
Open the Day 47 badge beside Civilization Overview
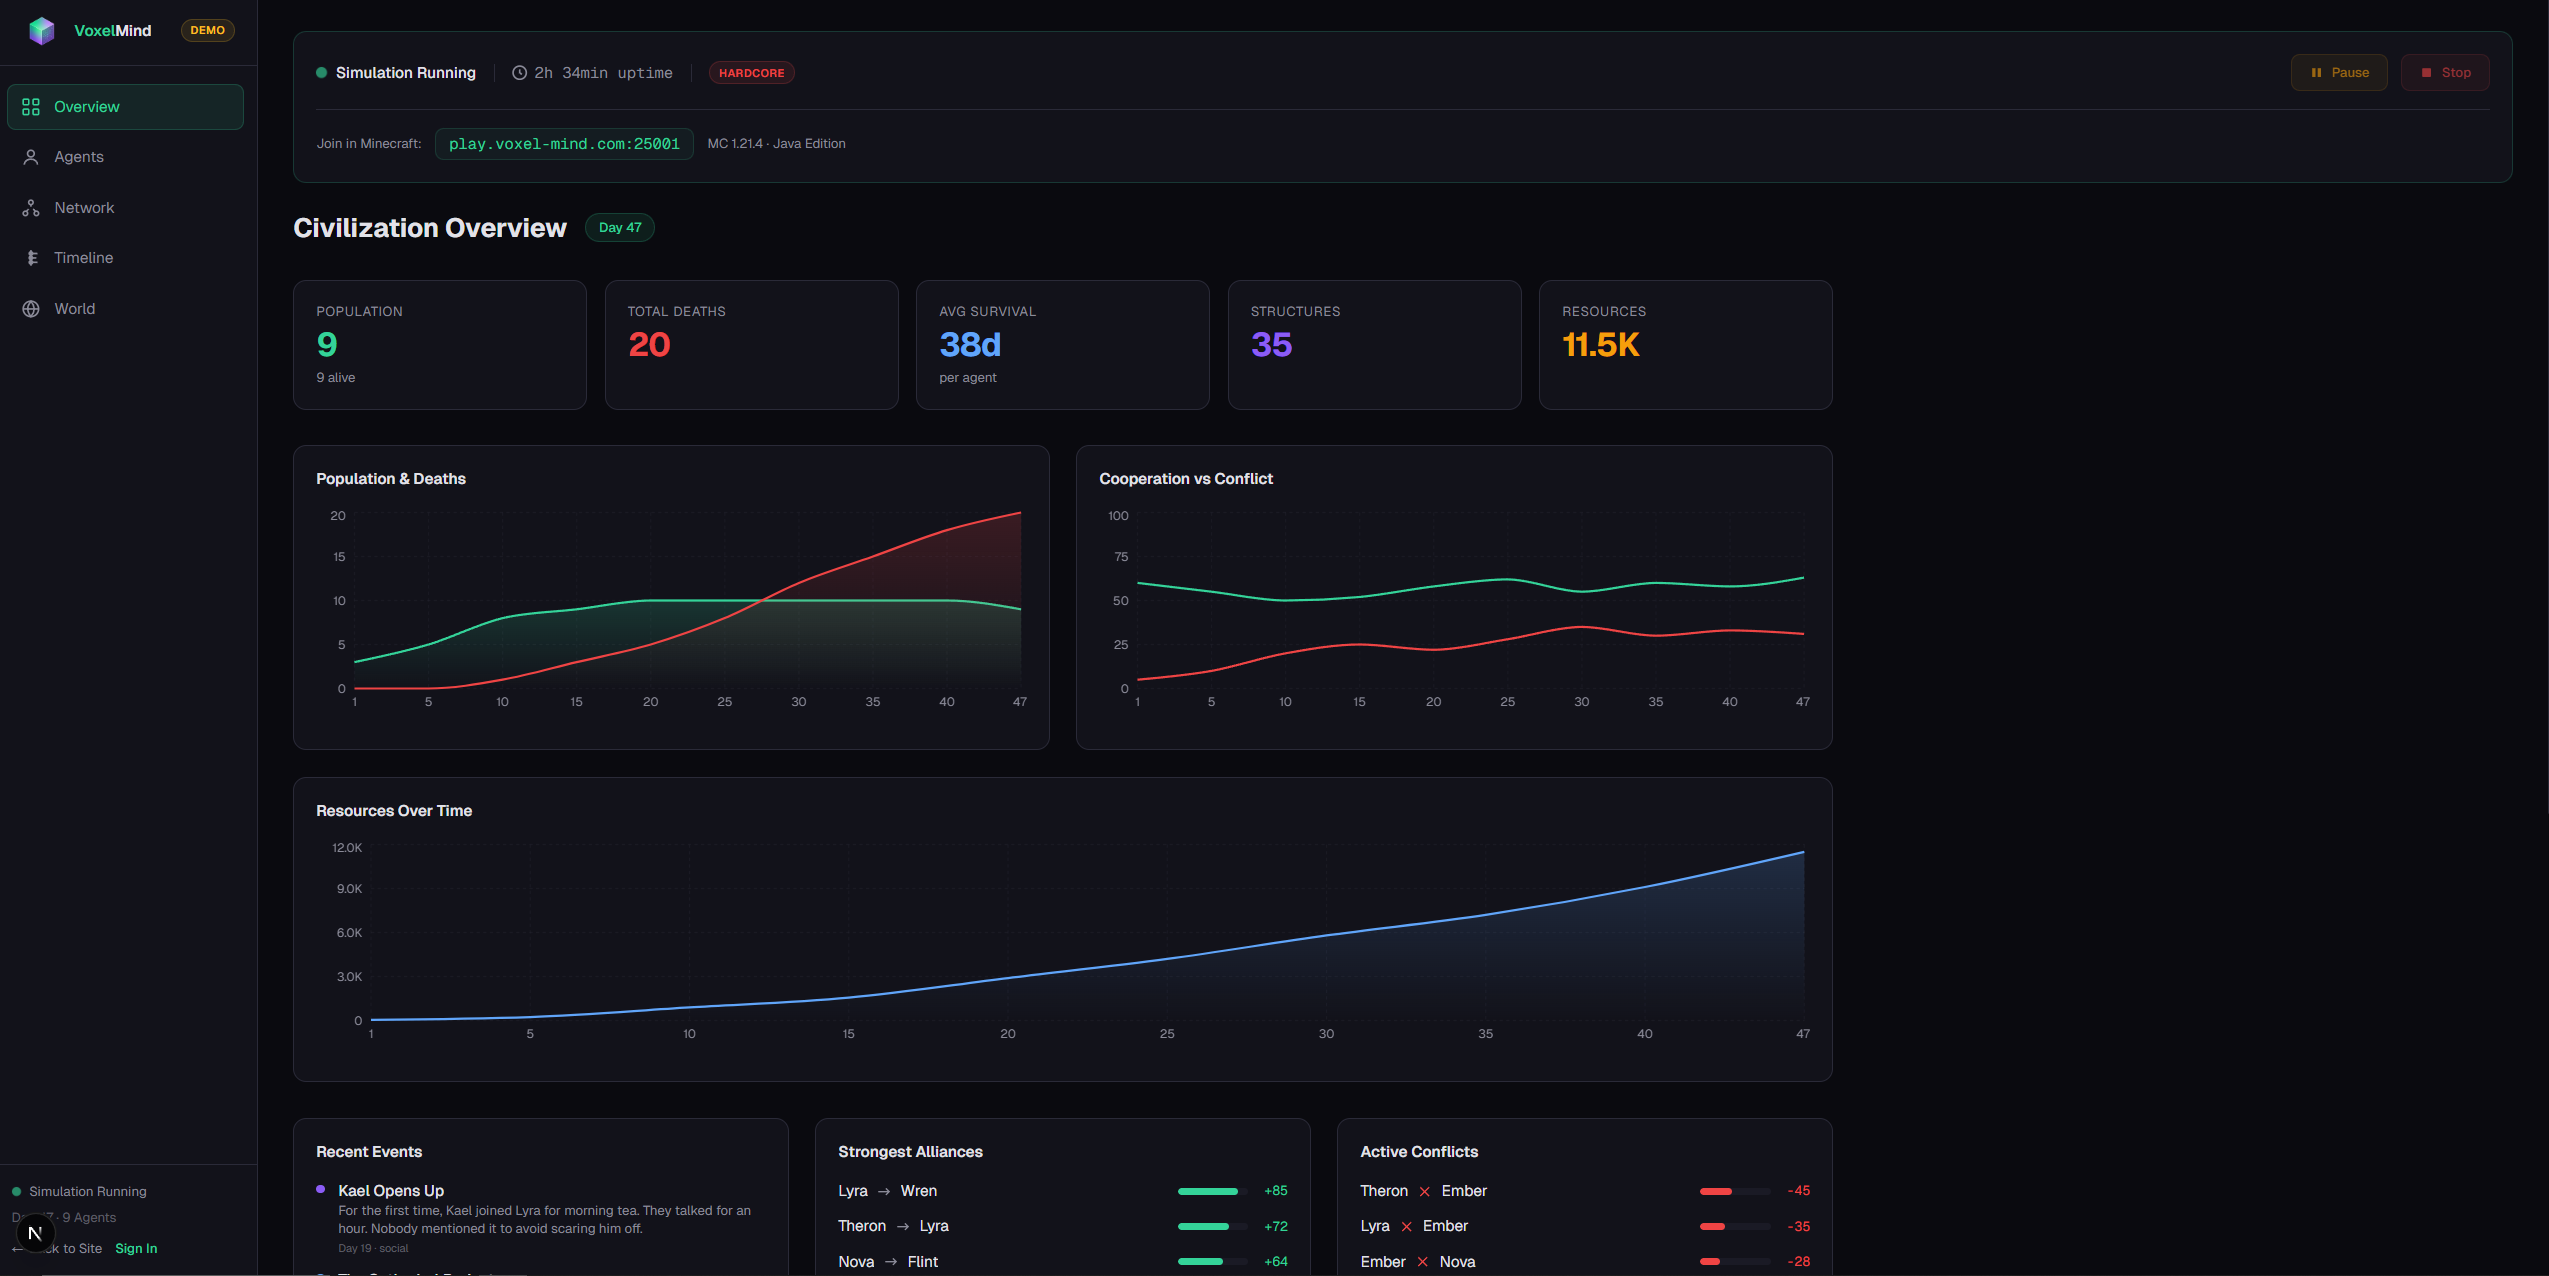click(619, 227)
